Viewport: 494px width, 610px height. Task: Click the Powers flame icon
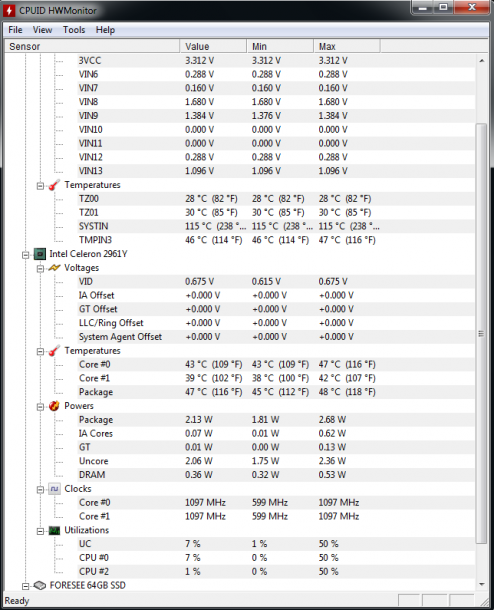(x=54, y=406)
